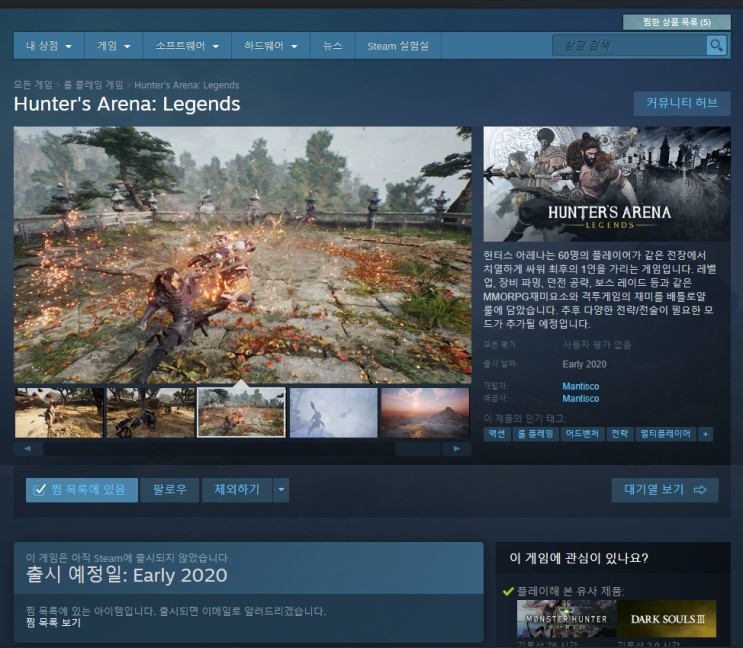Image resolution: width=743 pixels, height=648 pixels.
Task: Click the Early 2020 release date text
Action: (x=584, y=364)
